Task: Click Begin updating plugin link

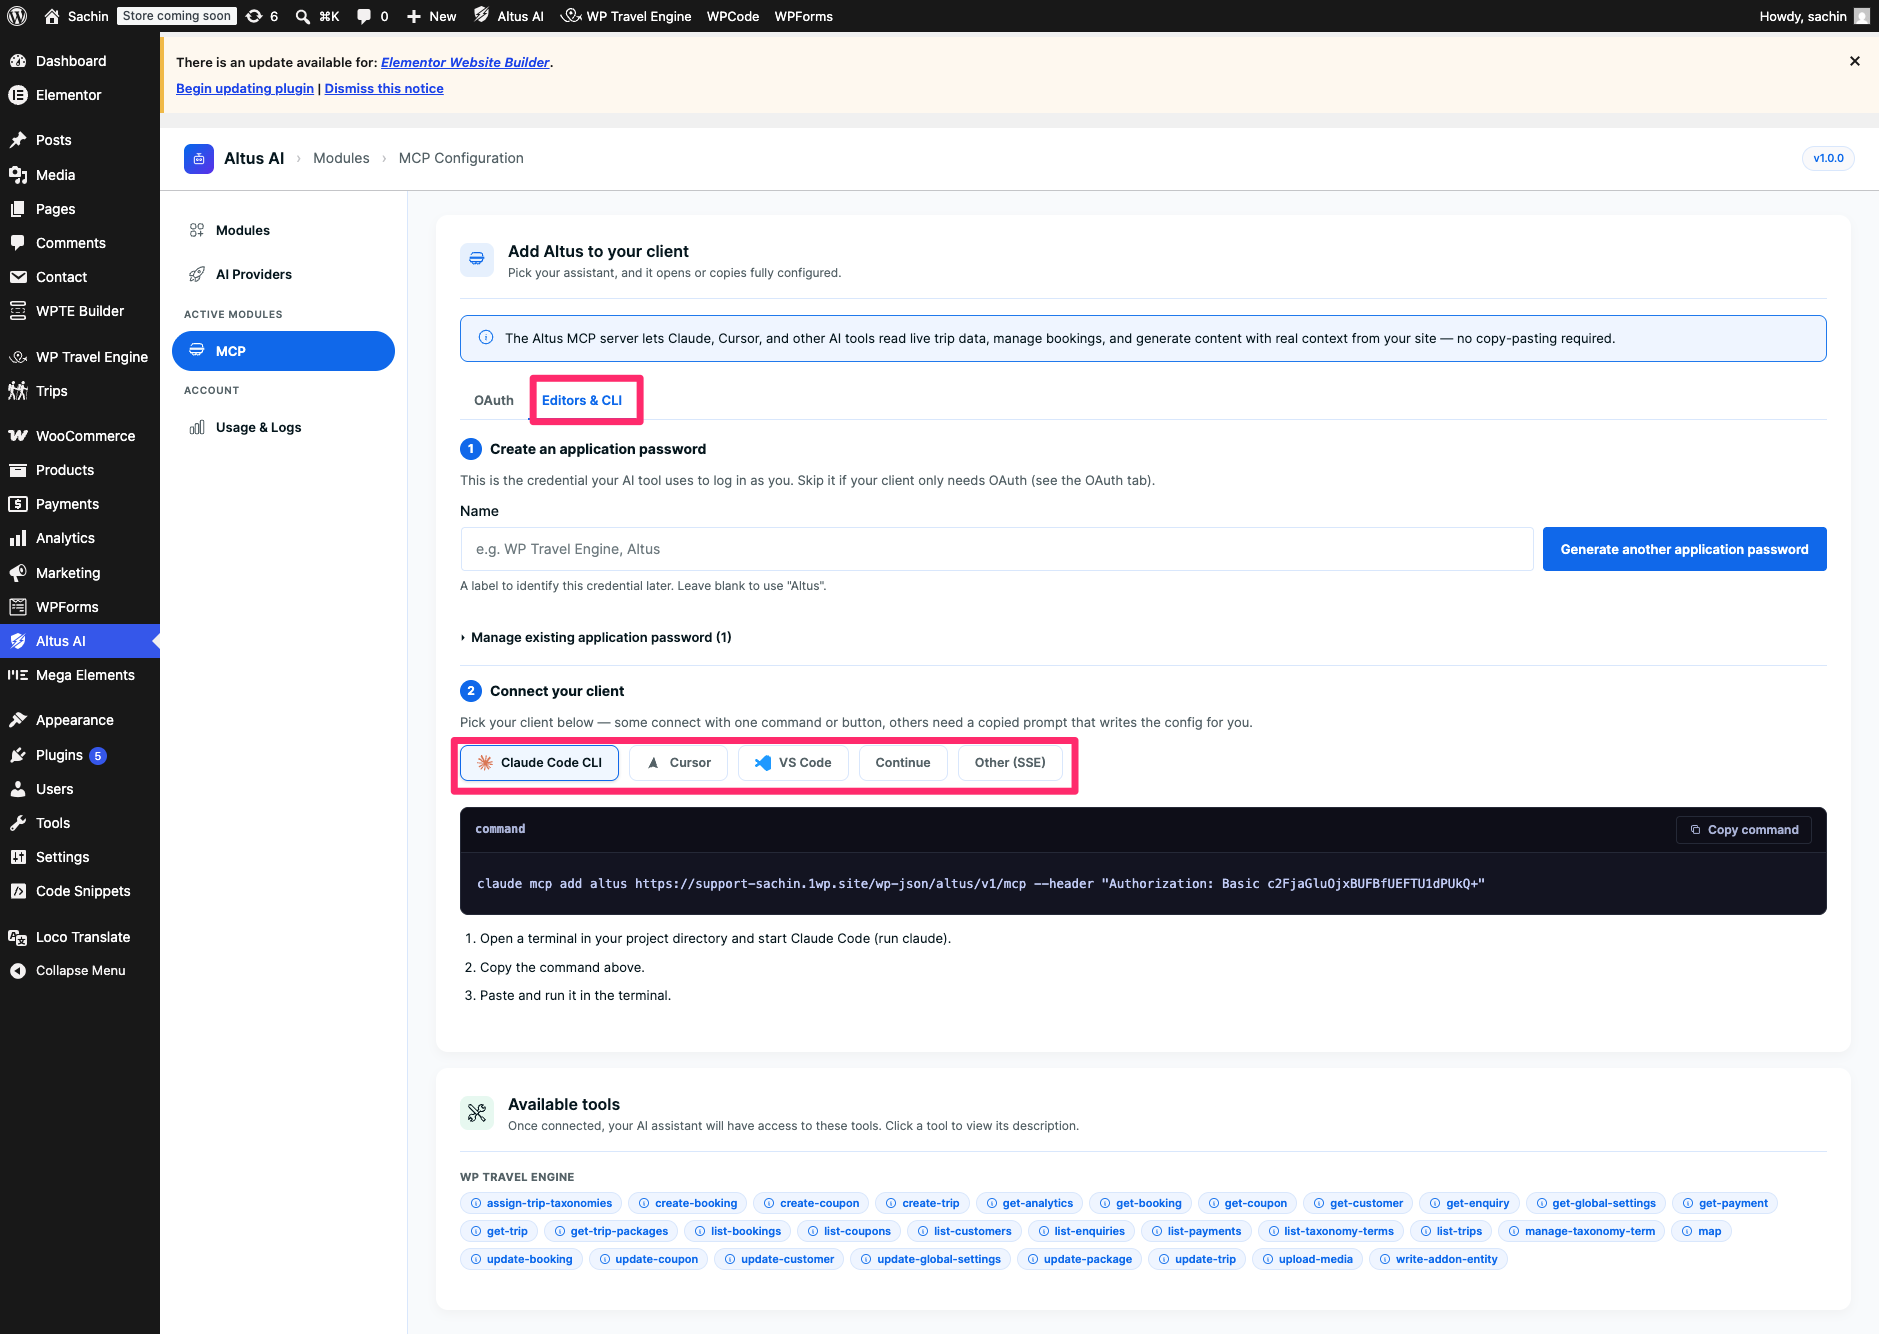Action: coord(245,88)
